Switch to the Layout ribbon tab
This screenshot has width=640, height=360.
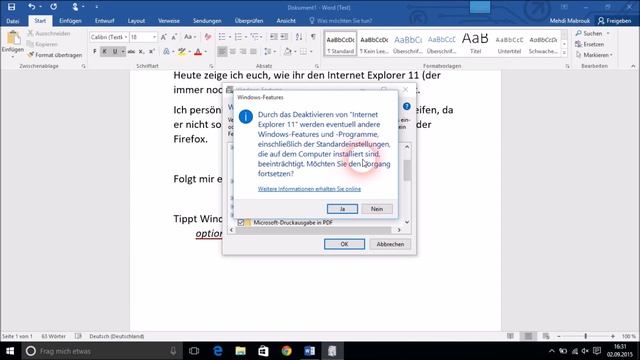tap(136, 21)
